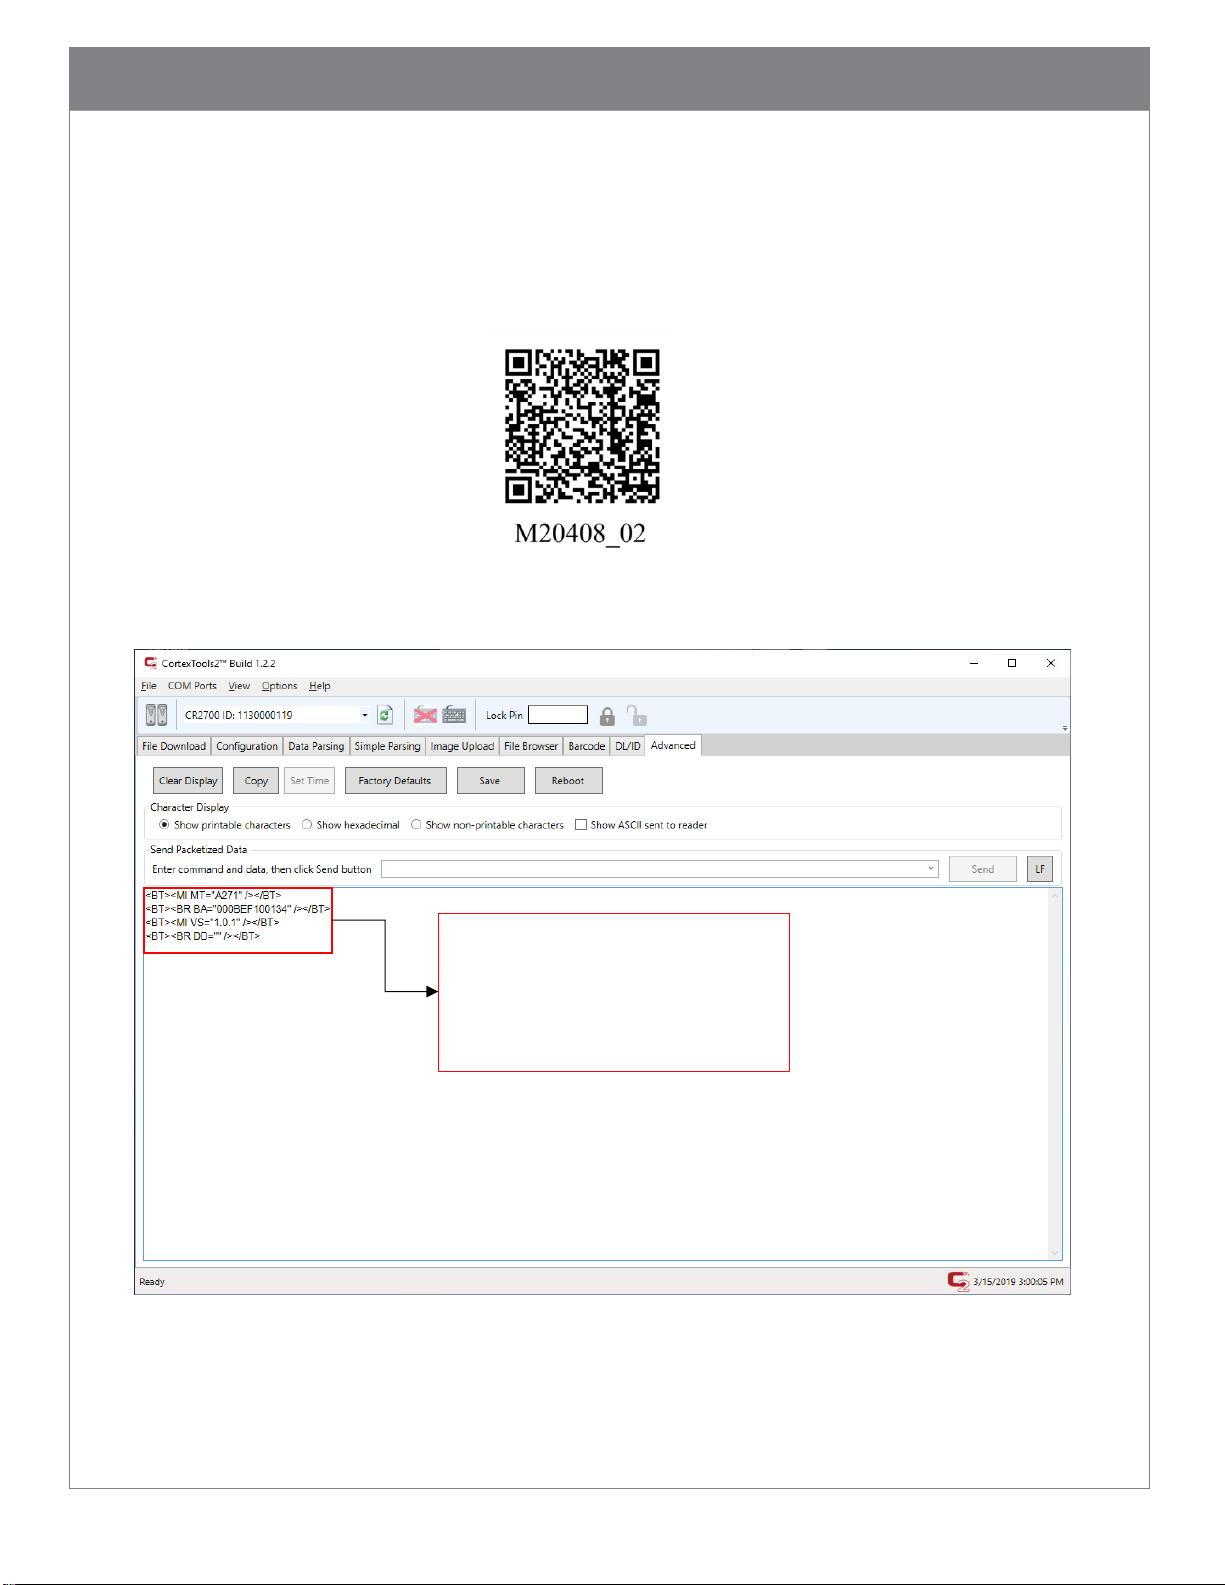Image resolution: width=1225 pixels, height=1585 pixels.
Task: Click the Factory Defaults button
Action: coord(395,781)
